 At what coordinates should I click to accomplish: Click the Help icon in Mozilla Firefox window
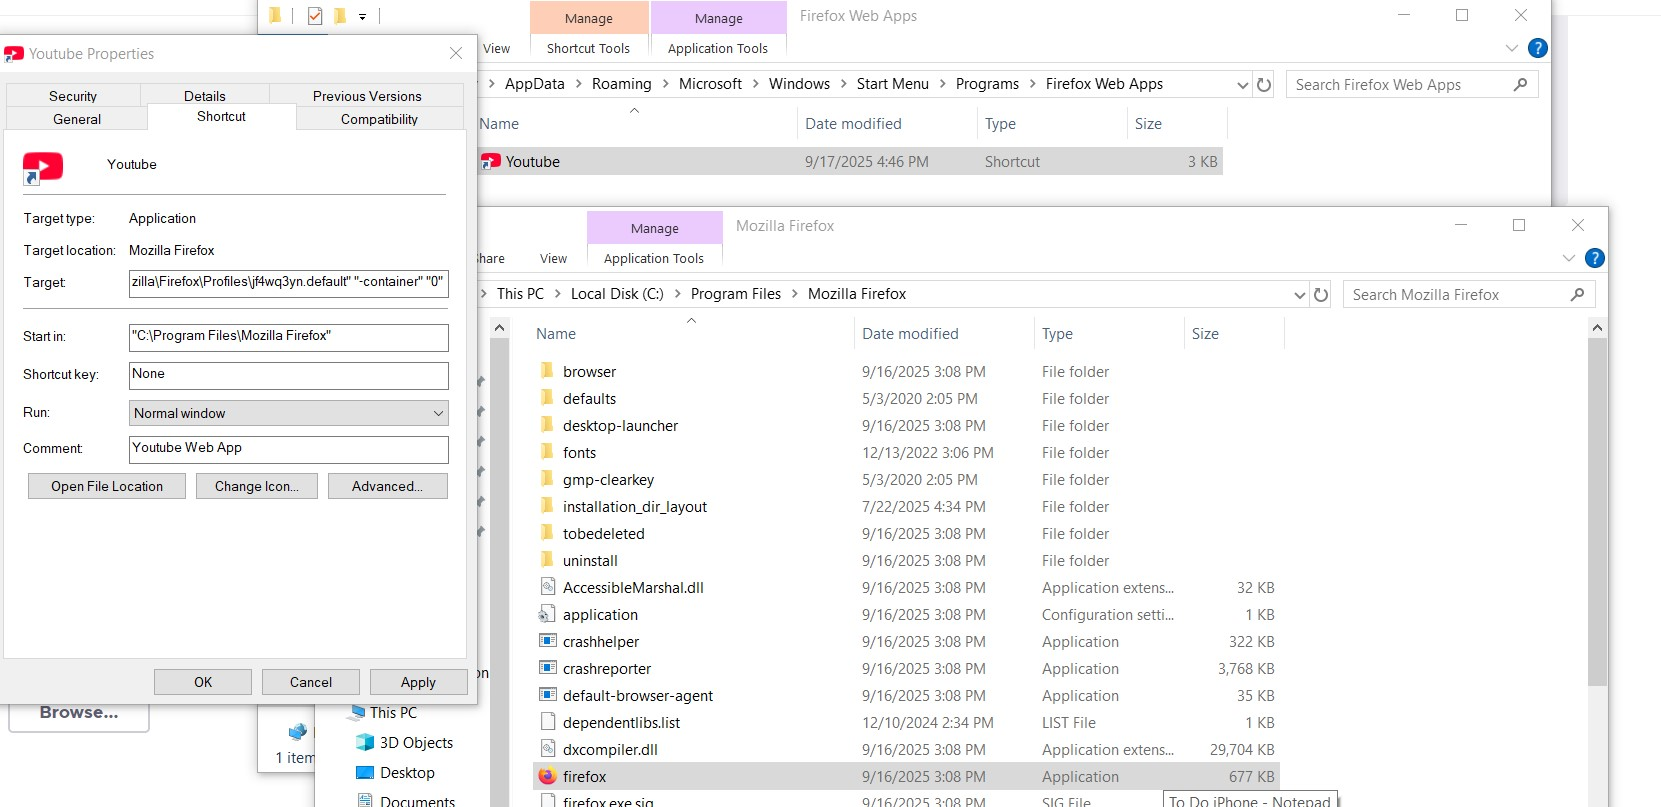click(1595, 258)
